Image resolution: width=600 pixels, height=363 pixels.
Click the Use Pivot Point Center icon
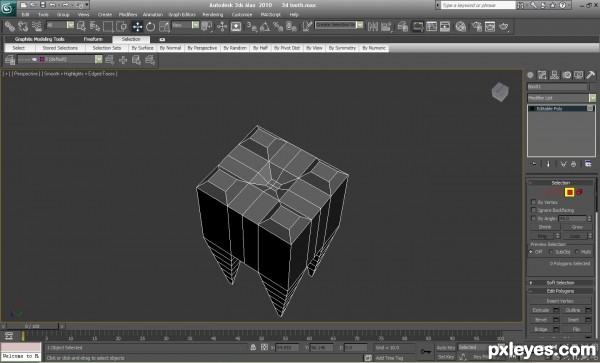[x=207, y=26]
